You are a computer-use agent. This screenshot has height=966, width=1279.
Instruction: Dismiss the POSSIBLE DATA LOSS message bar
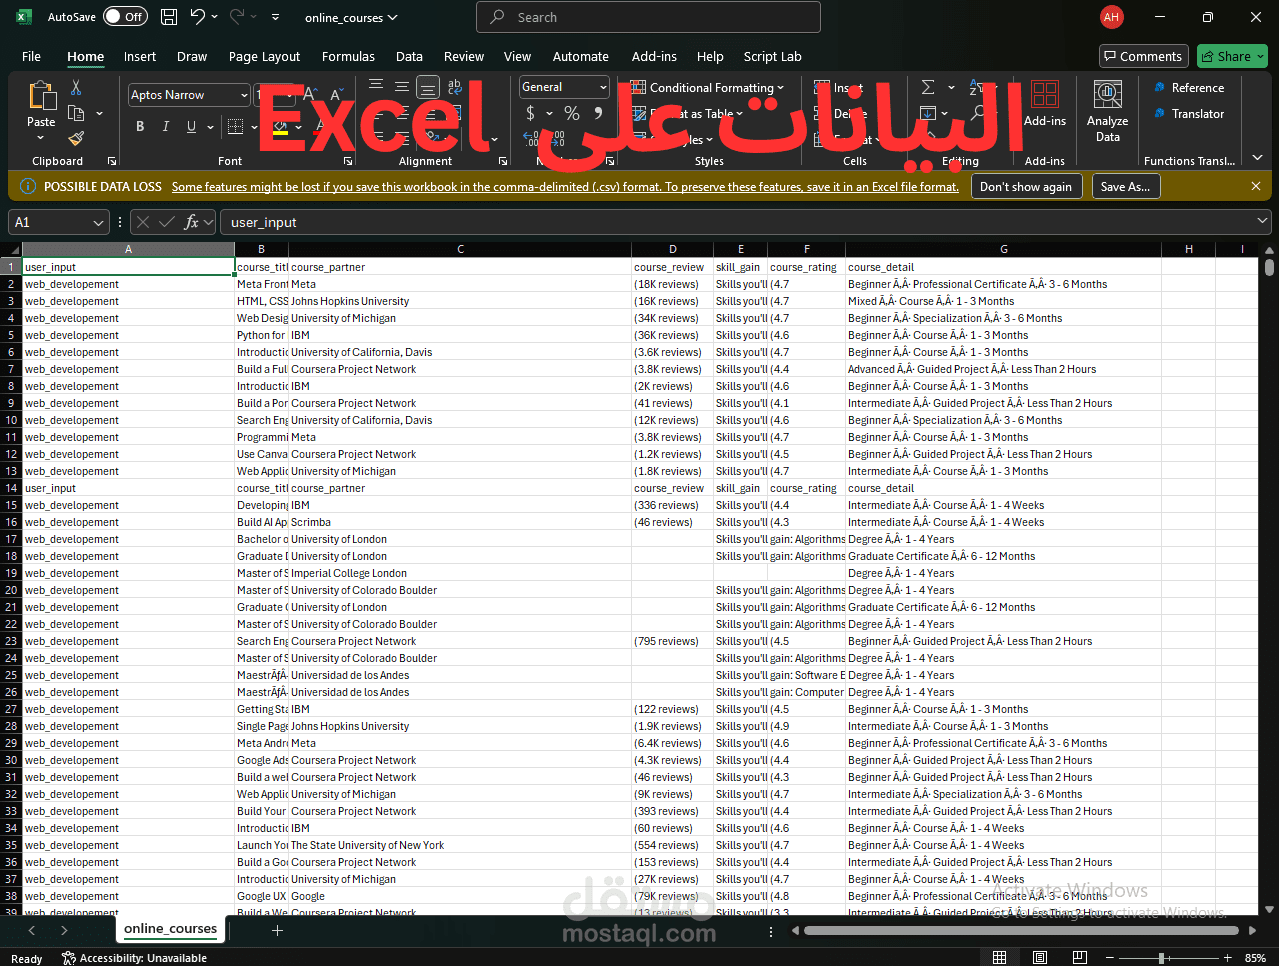pyautogui.click(x=1255, y=186)
